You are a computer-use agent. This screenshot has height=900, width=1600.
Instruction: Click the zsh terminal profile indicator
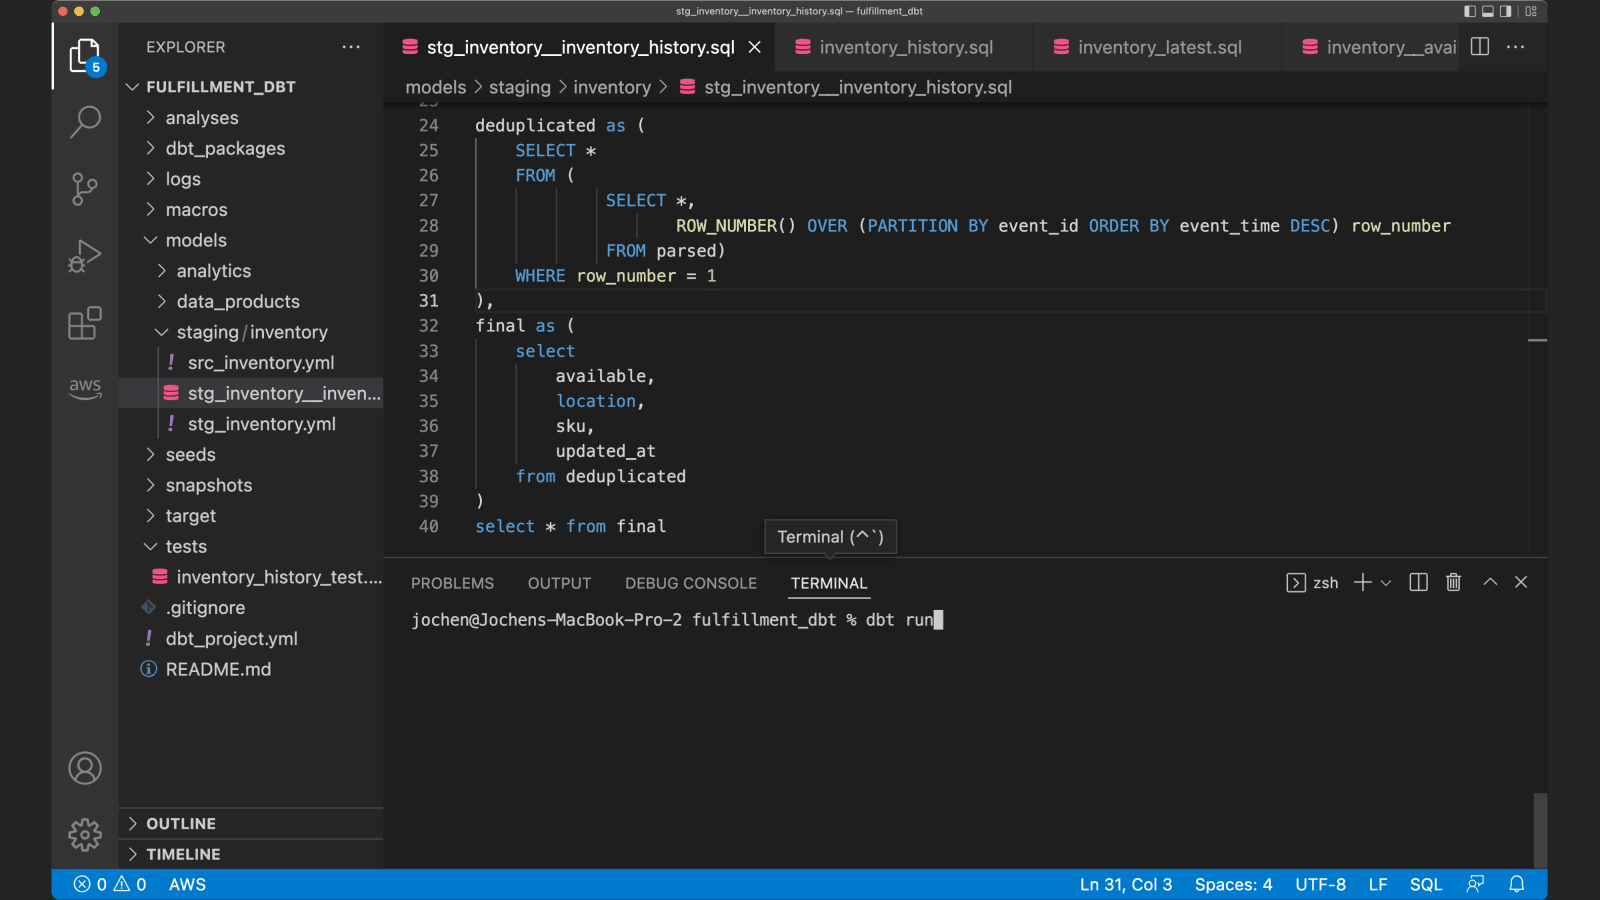pyautogui.click(x=1312, y=583)
